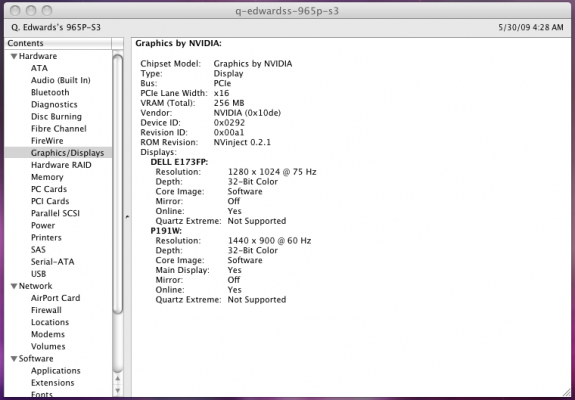Viewport: 575px width, 400px height.
Task: Click the ROM Revision NVinject 0.2.1
Action: pyautogui.click(x=242, y=142)
